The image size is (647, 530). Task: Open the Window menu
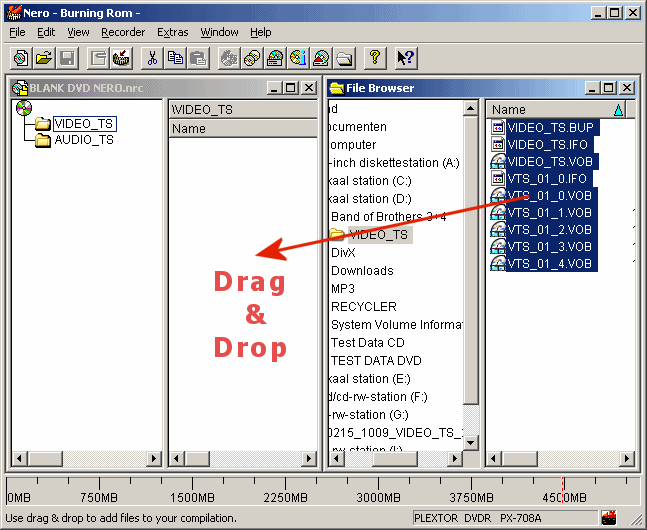(x=219, y=32)
